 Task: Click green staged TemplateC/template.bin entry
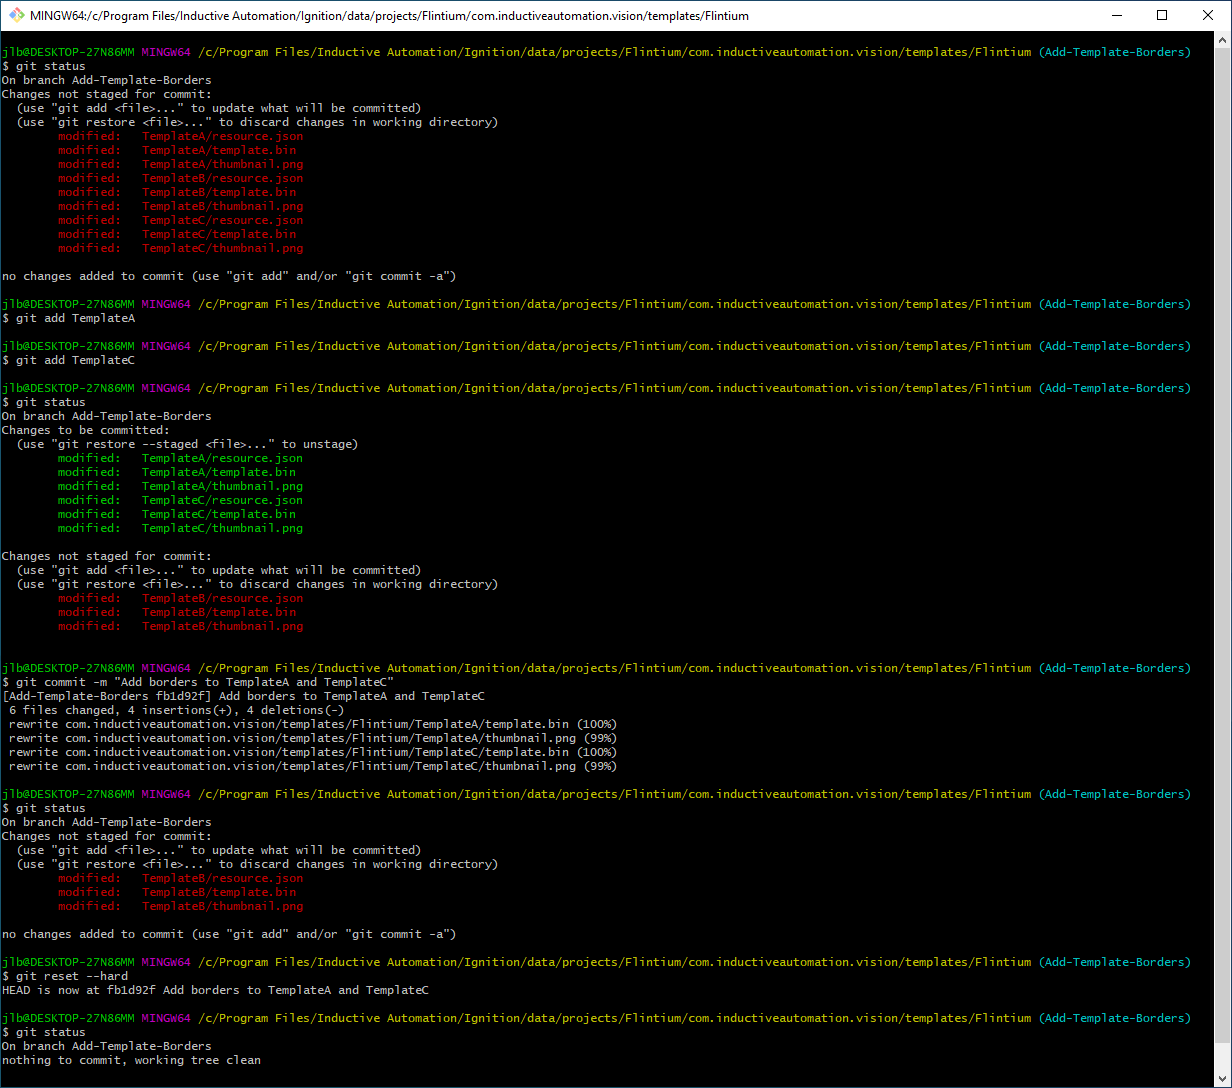pos(177,514)
